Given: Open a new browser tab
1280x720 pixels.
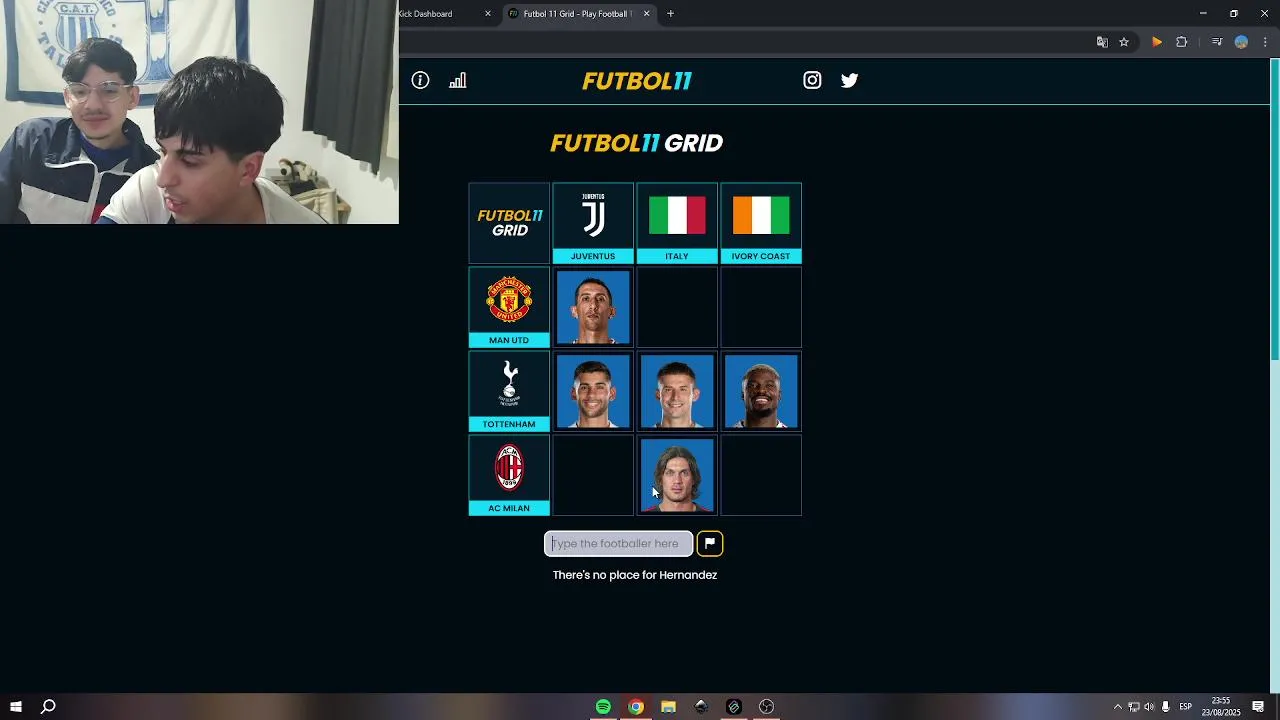Looking at the screenshot, I should pyautogui.click(x=670, y=14).
